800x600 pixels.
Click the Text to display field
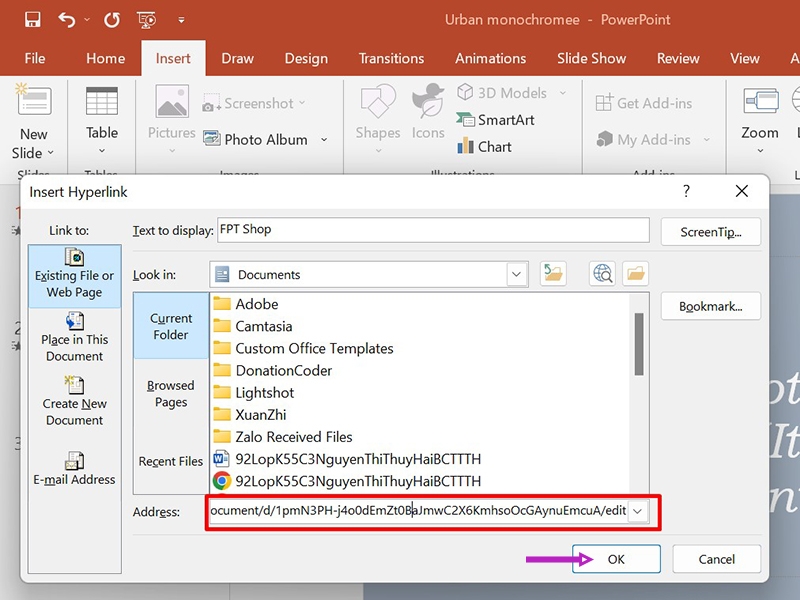coord(433,230)
